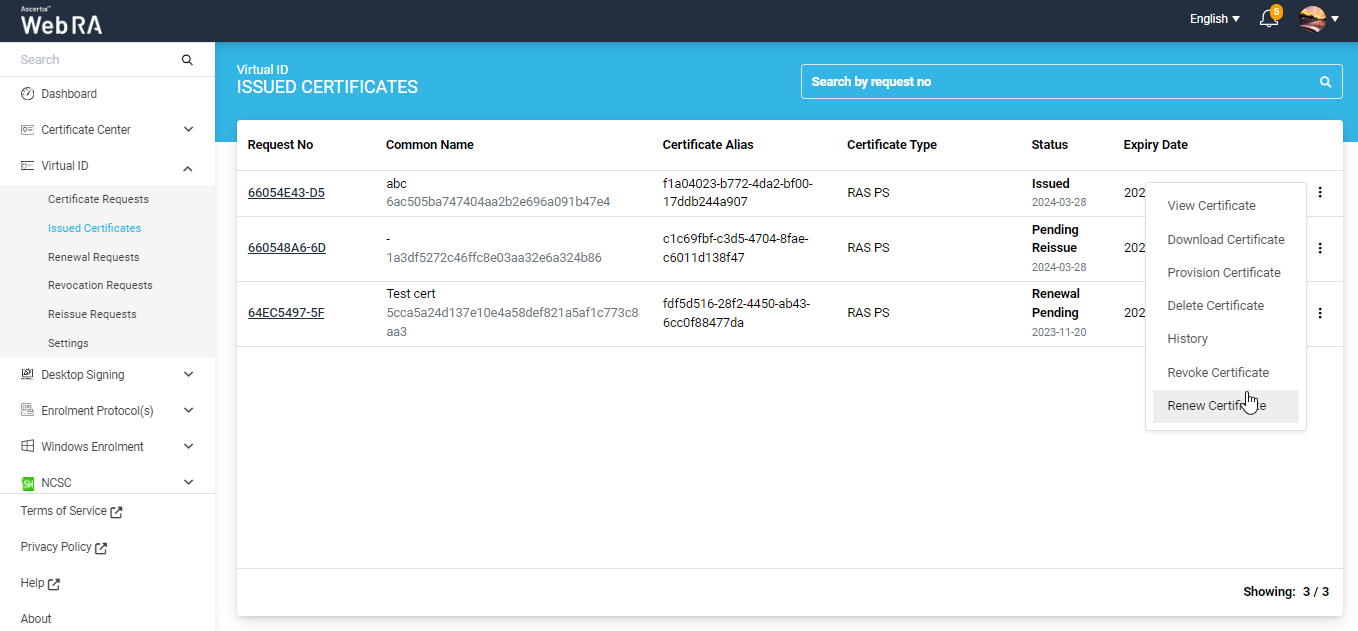Open three-dot menu for request 660548A6-6D
This screenshot has height=631, width=1358.
(1320, 248)
